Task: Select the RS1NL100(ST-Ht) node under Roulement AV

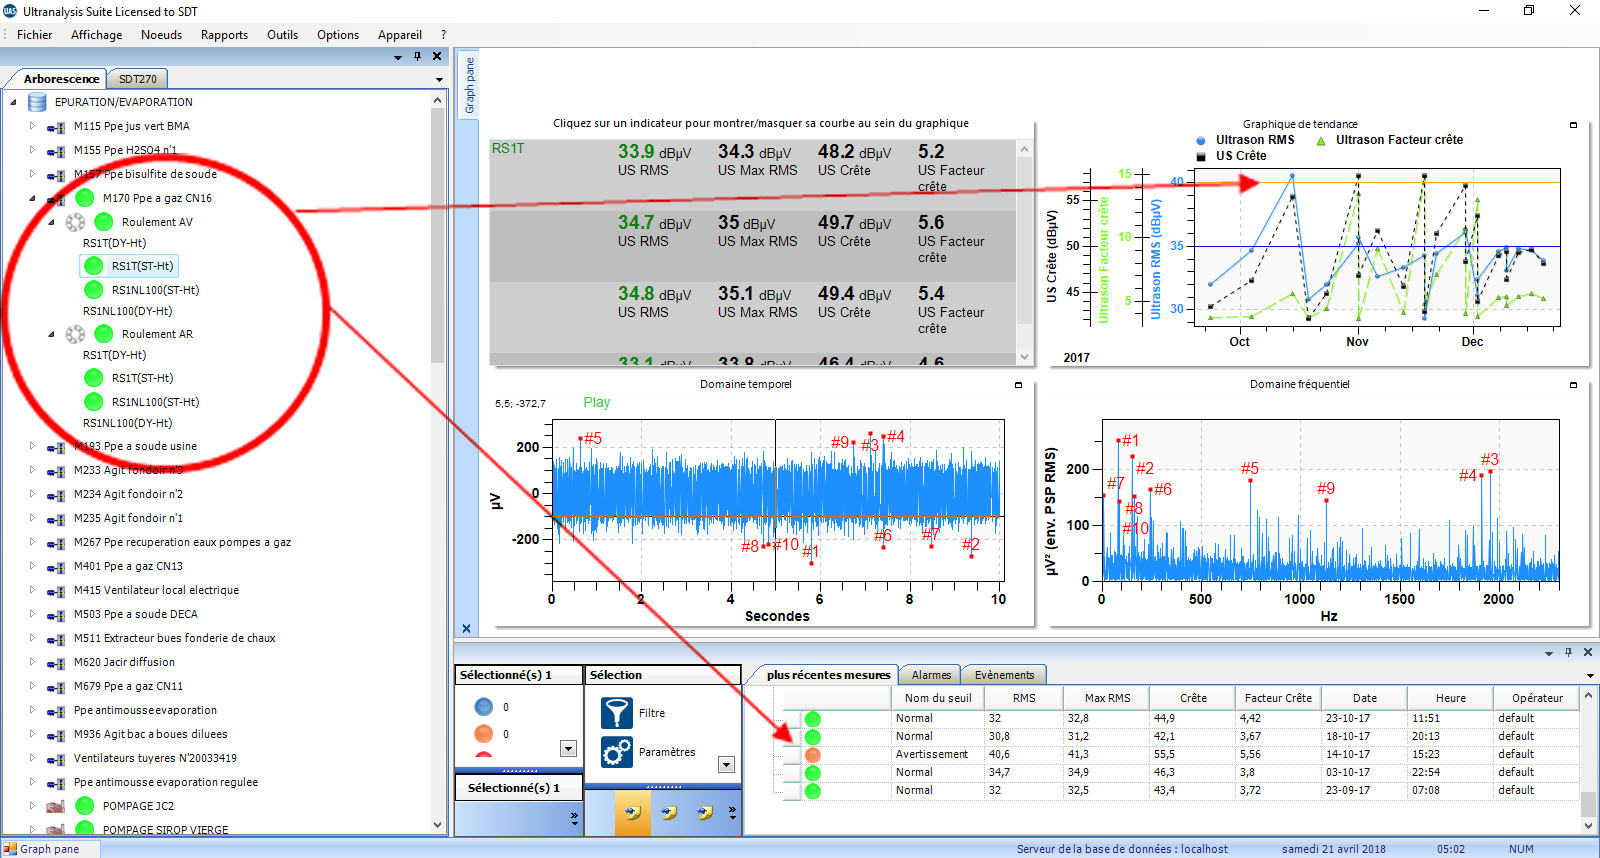Action: click(155, 290)
